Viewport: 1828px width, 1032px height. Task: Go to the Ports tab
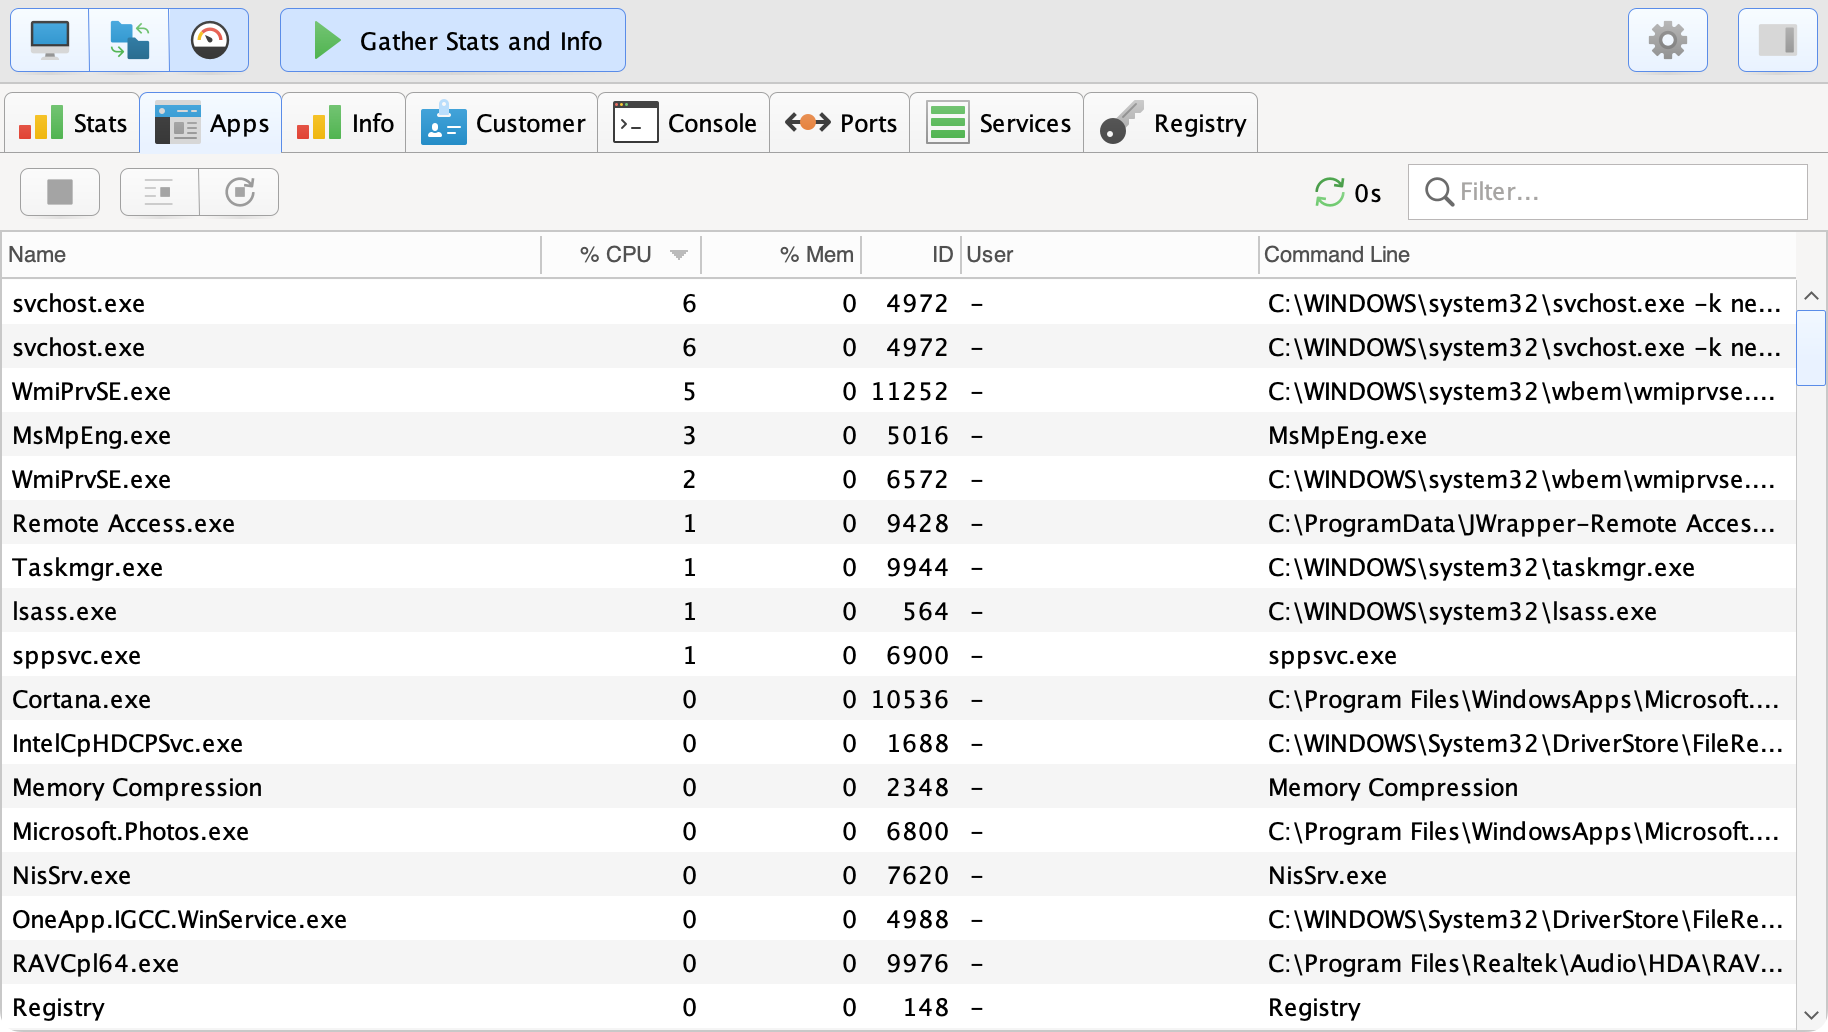840,123
